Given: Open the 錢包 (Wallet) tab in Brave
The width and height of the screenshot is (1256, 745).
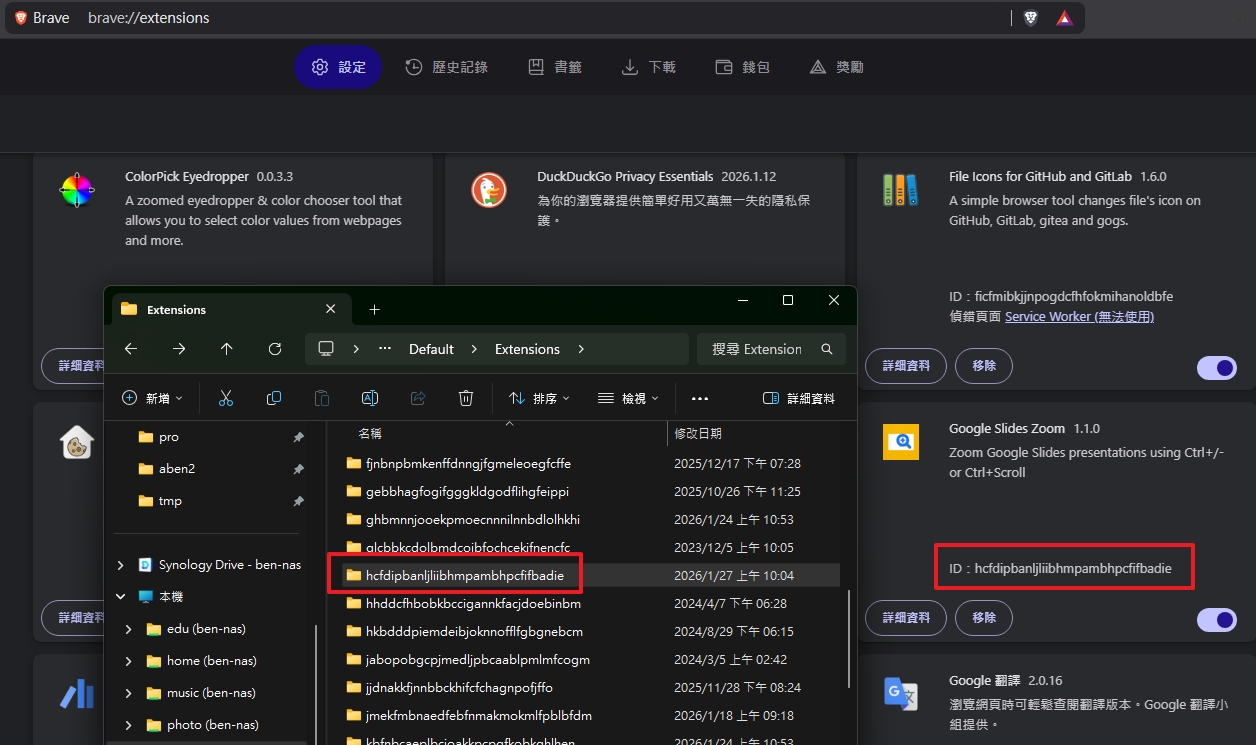Looking at the screenshot, I should click(743, 67).
